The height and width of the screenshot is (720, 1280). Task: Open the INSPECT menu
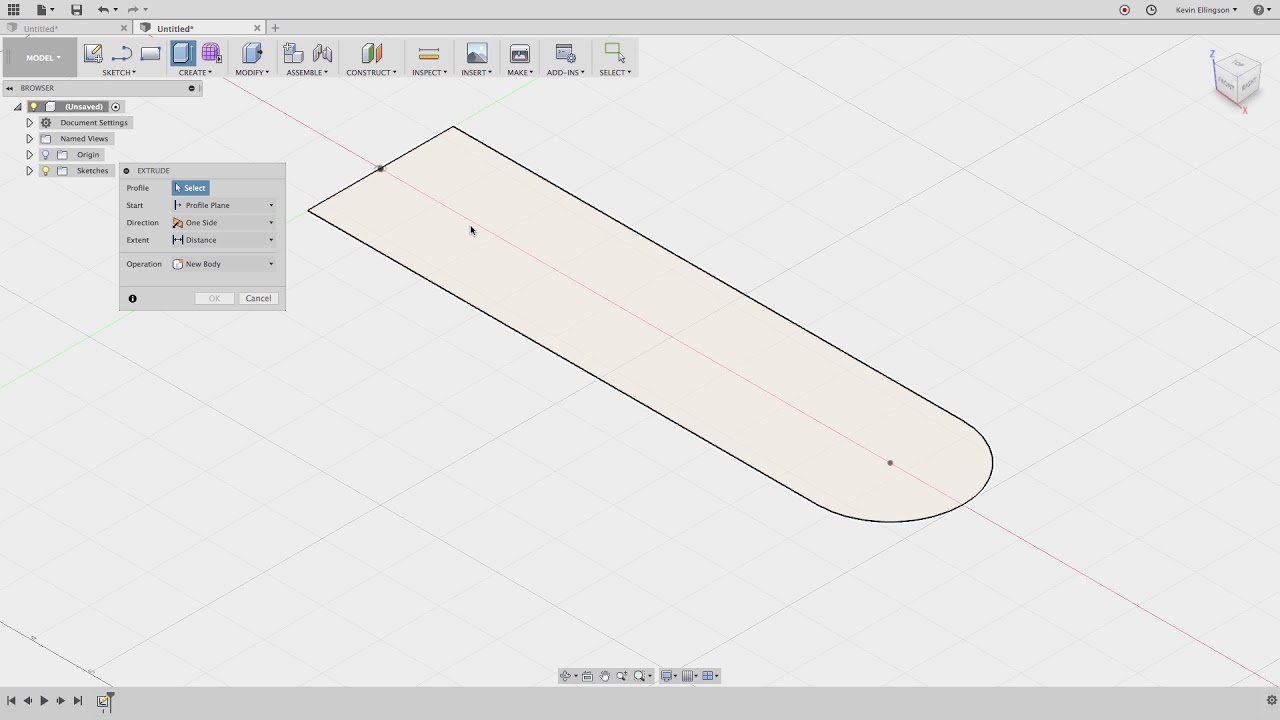point(429,73)
